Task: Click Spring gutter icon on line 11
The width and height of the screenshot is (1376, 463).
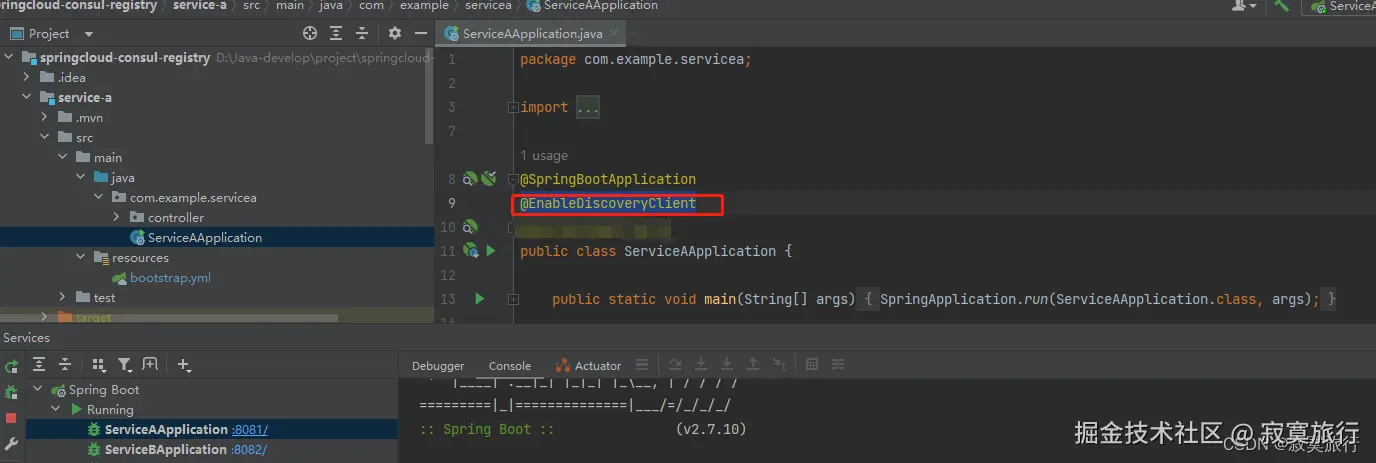Action: (470, 251)
